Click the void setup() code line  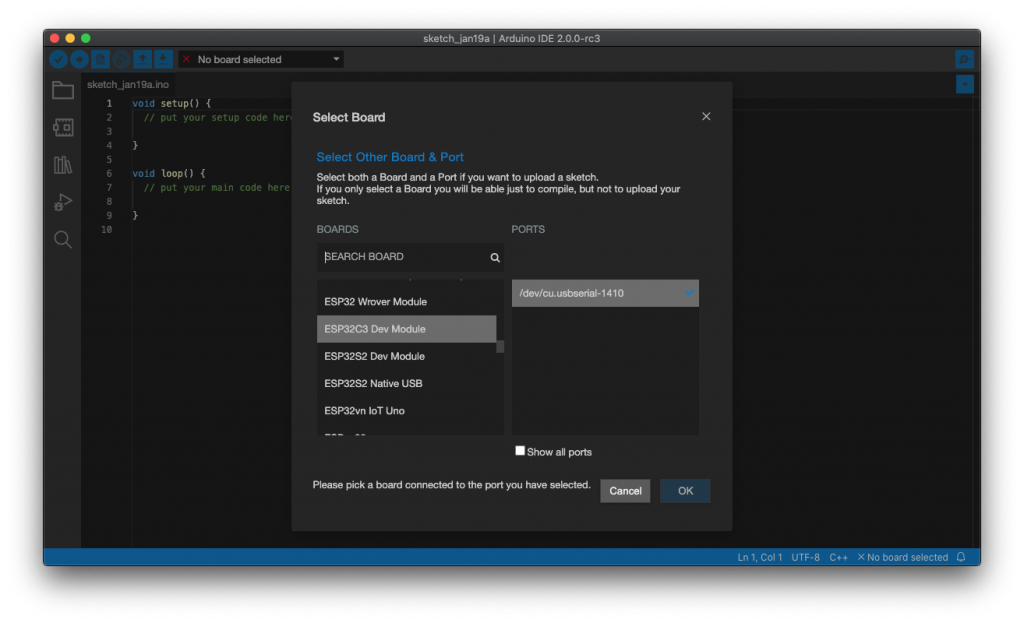[172, 103]
